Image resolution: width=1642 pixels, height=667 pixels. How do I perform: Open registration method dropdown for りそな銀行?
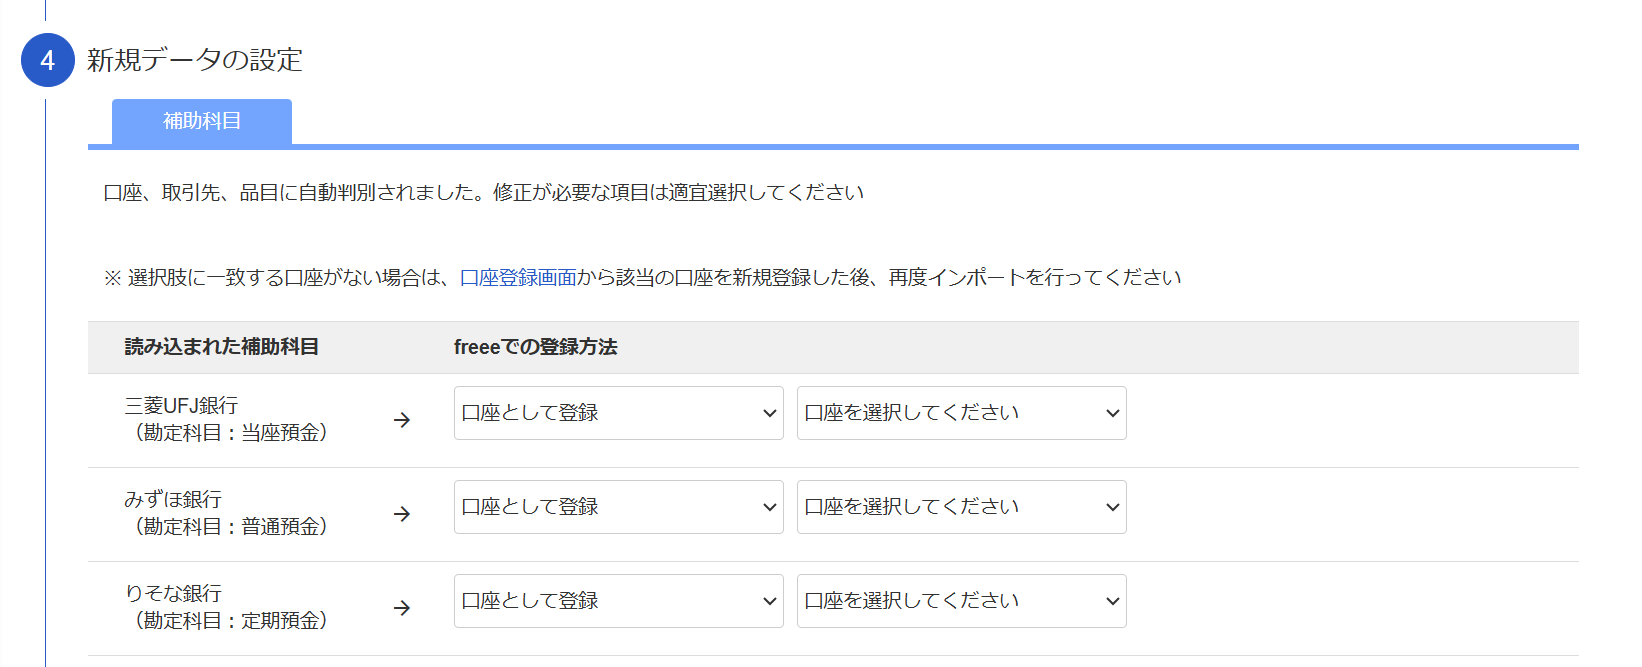tap(619, 601)
